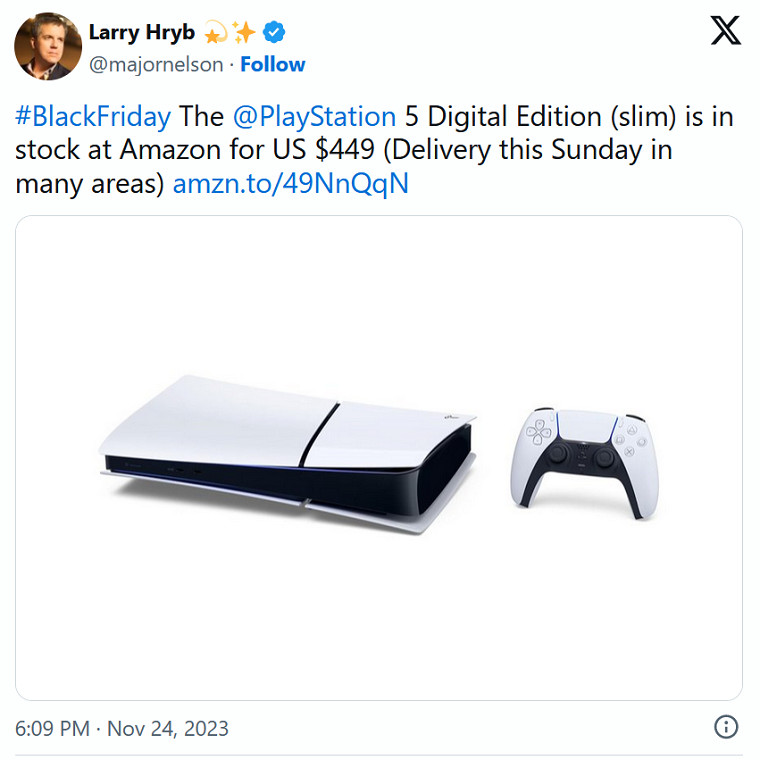Click the 6:09 PM time text

click(54, 728)
